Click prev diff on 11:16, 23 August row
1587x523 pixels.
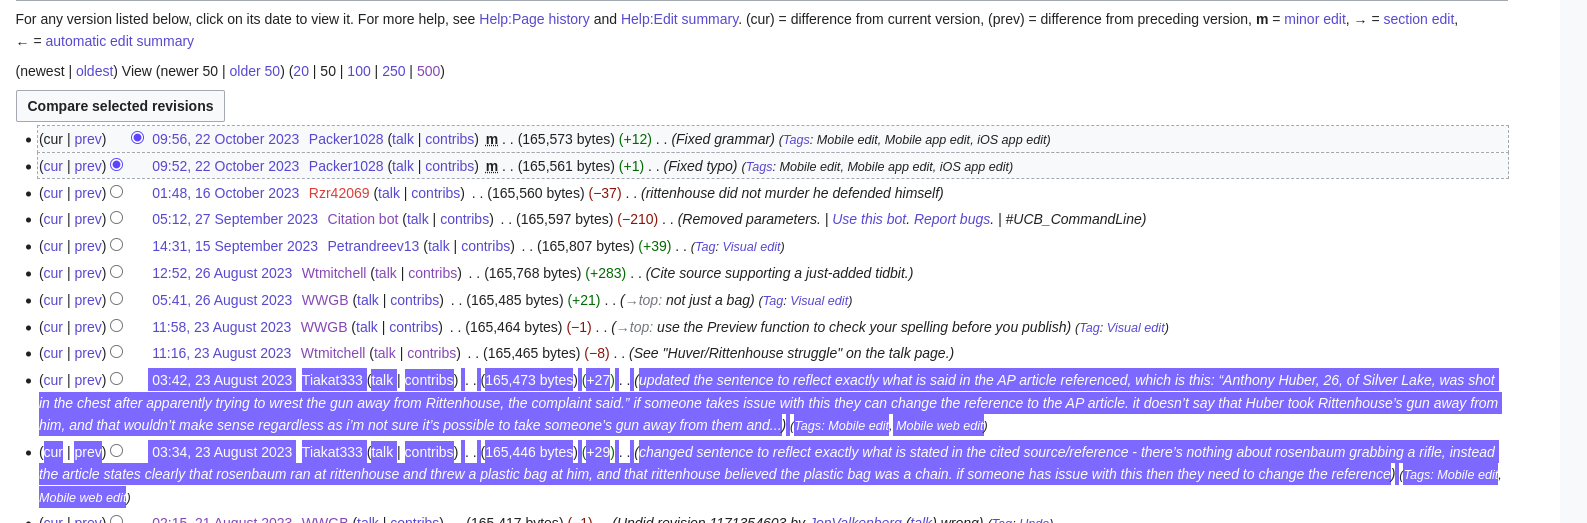(88, 353)
